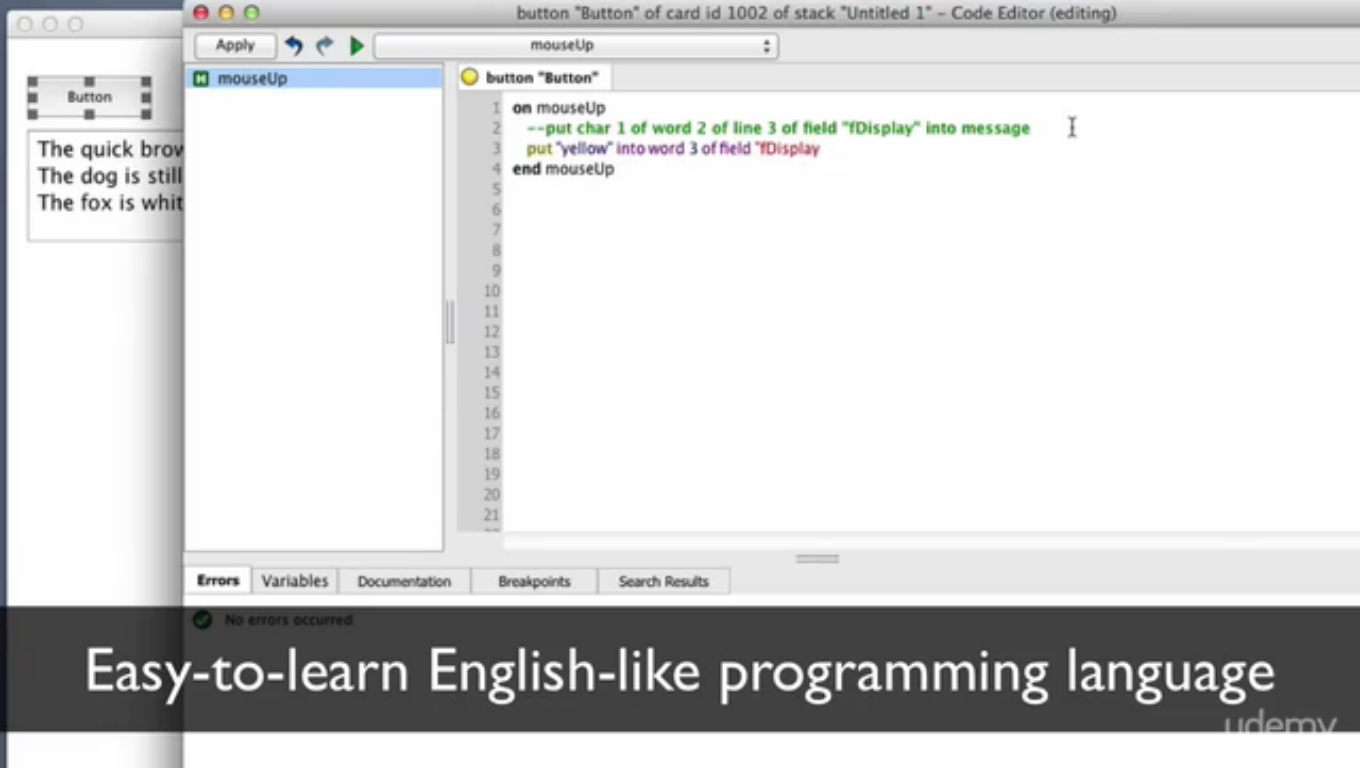Open the Search Results tab
The image size is (1360, 768).
point(663,581)
